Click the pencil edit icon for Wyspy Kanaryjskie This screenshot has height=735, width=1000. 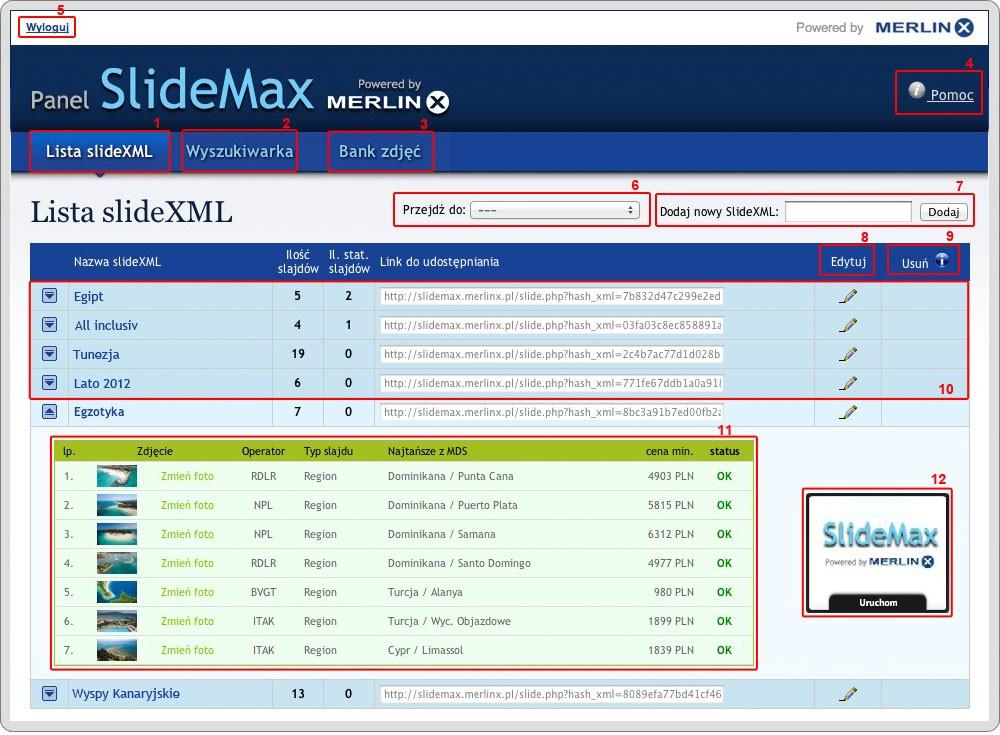click(x=848, y=694)
